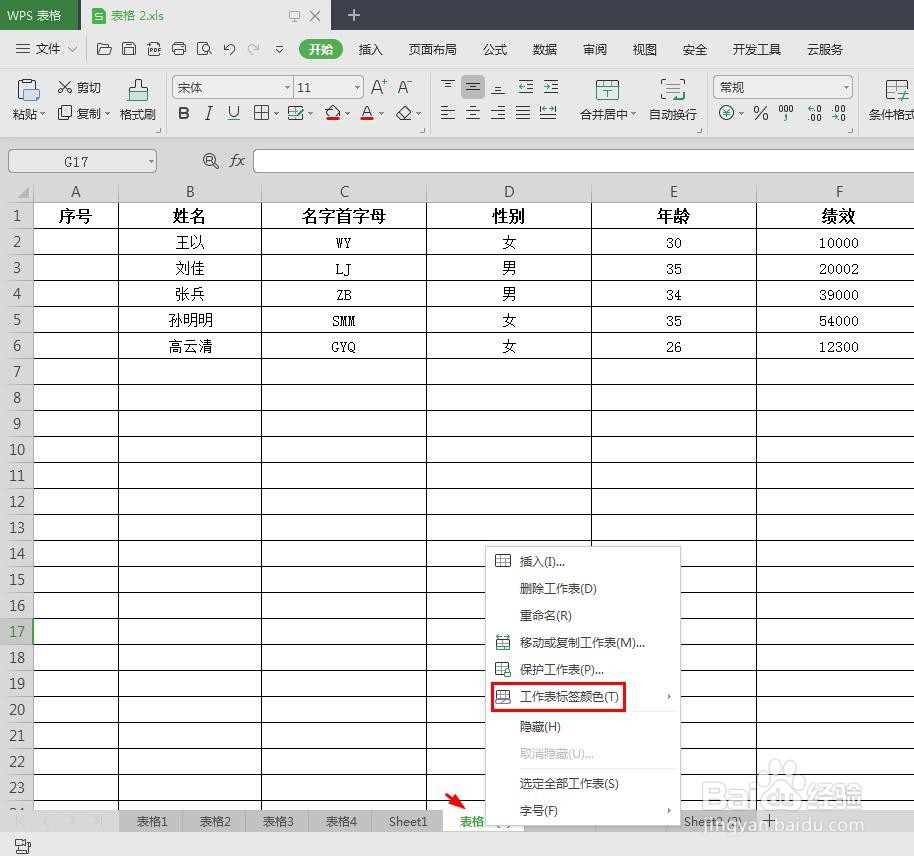Increase indent of cell content
Screen dimensions: 914x856
pos(551,87)
